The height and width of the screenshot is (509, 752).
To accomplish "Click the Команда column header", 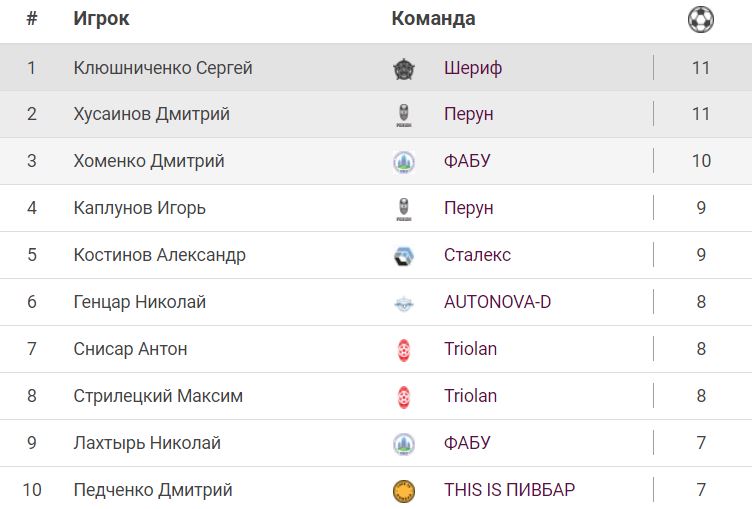I will click(x=433, y=19).
